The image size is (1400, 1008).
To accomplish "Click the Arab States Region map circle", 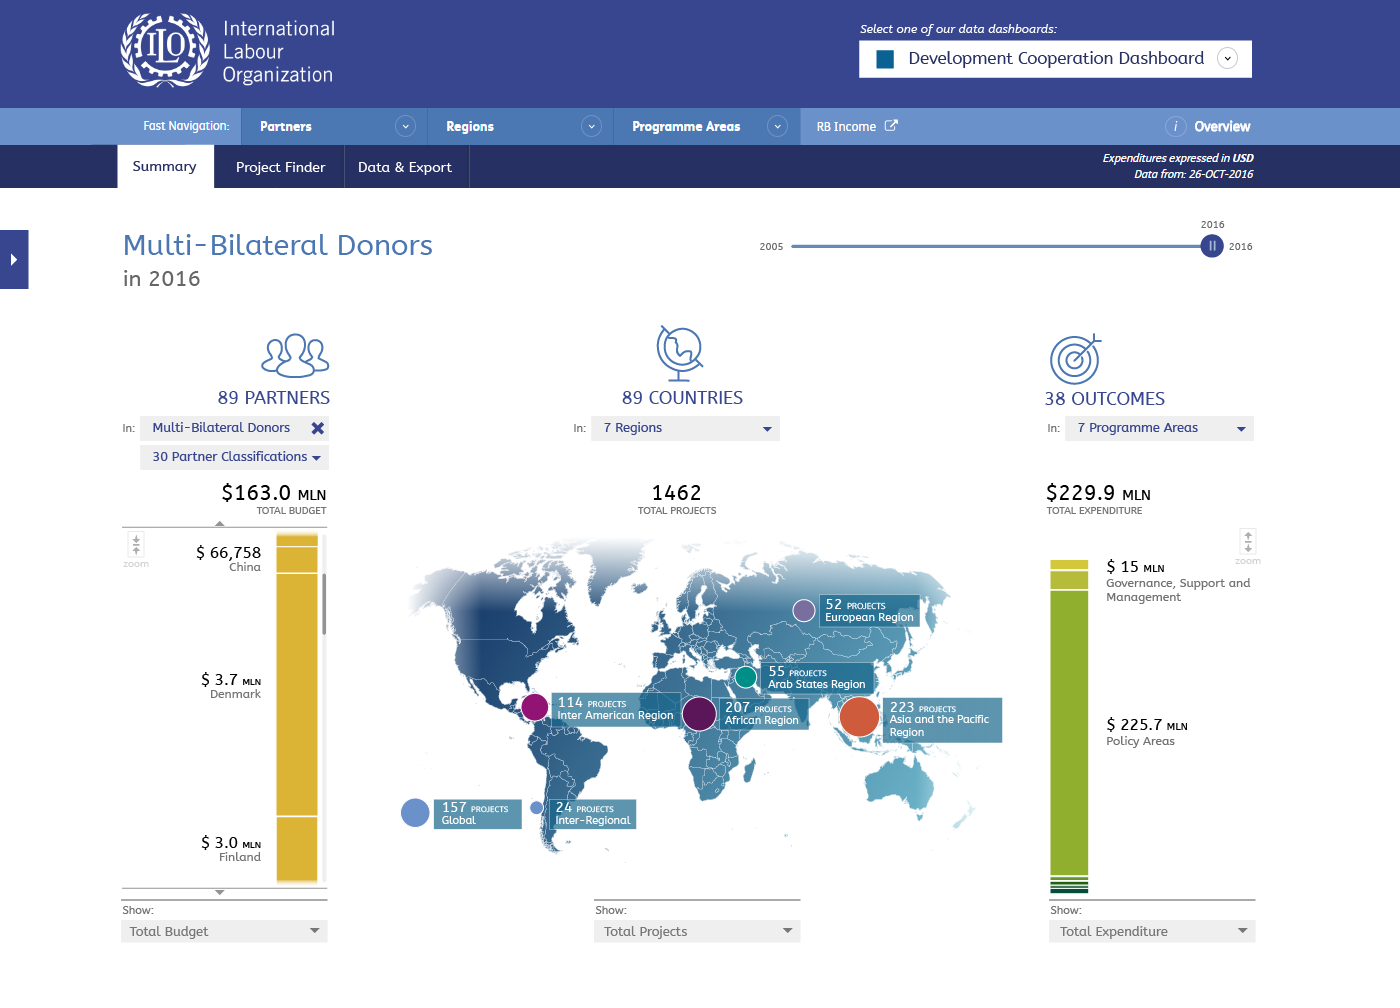I will pos(746,677).
